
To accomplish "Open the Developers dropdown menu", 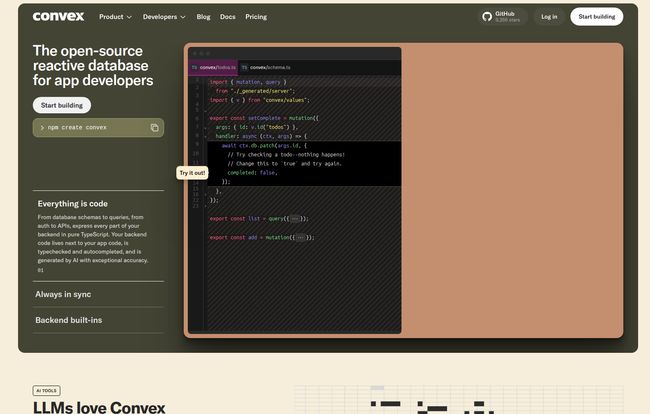I will click(163, 17).
